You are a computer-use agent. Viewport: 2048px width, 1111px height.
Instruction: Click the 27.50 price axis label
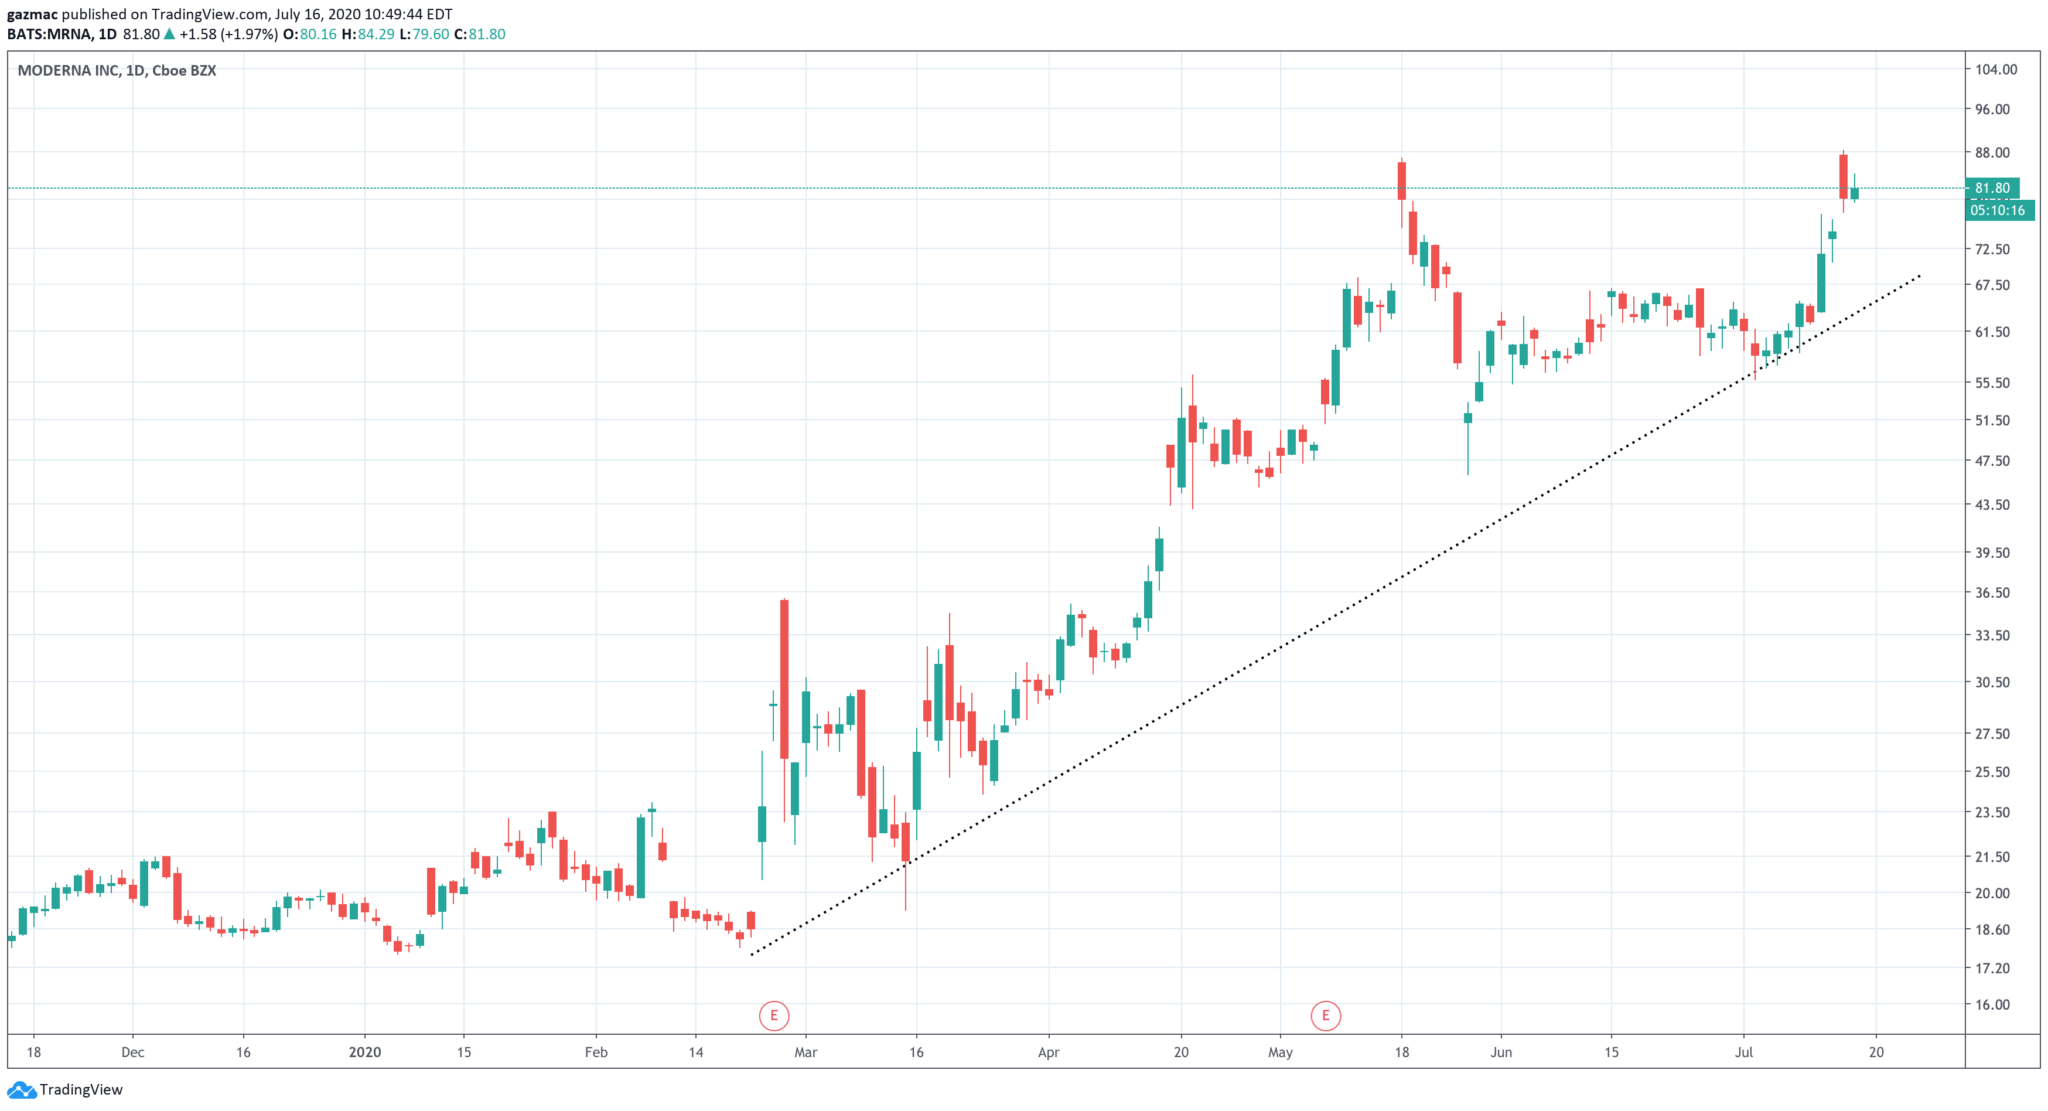(x=1992, y=734)
